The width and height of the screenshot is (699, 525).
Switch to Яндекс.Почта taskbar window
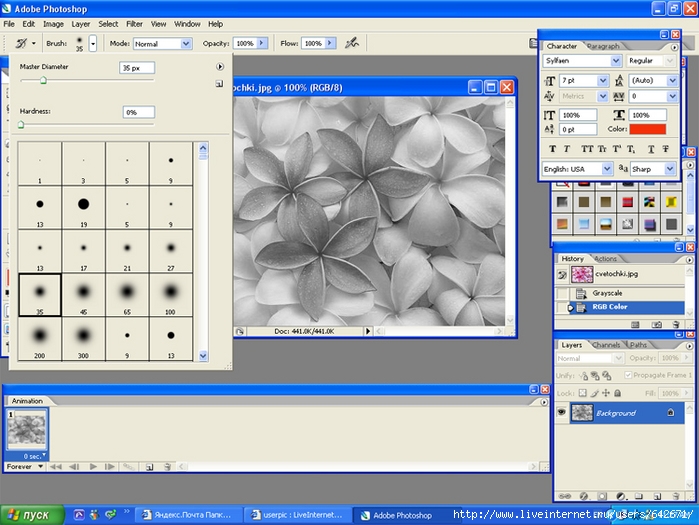tap(188, 515)
